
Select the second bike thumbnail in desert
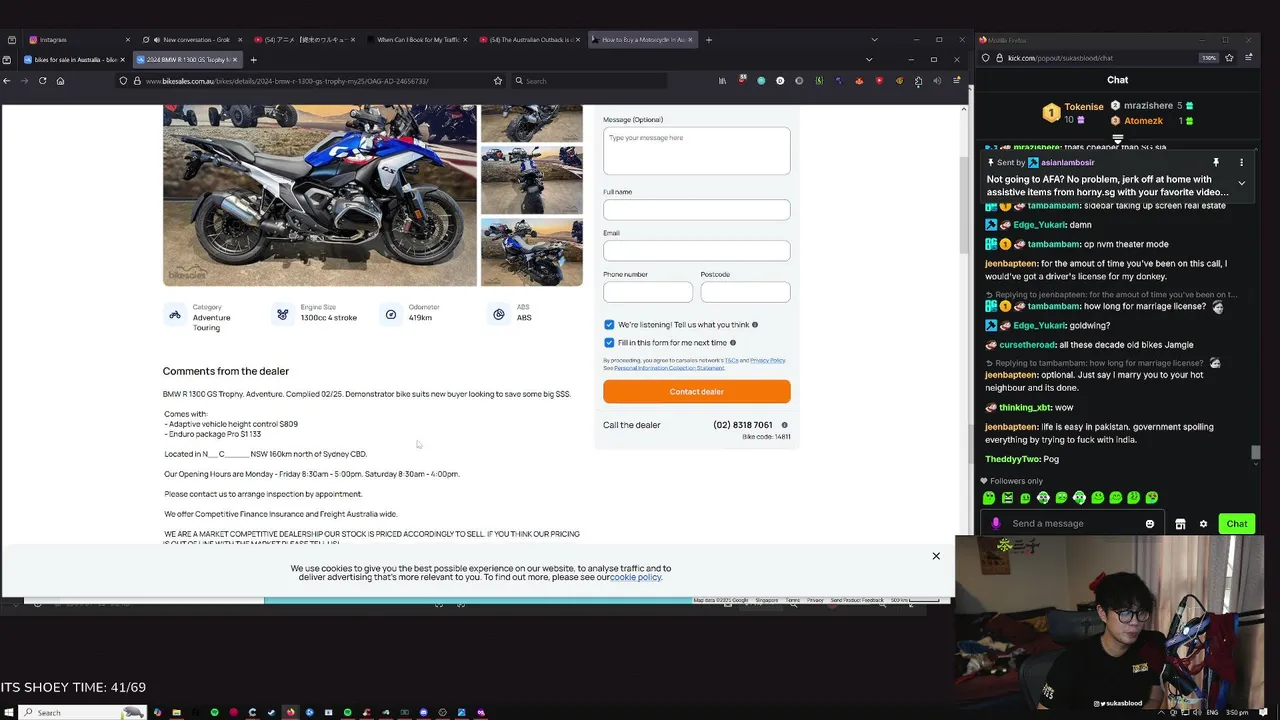tap(531, 180)
